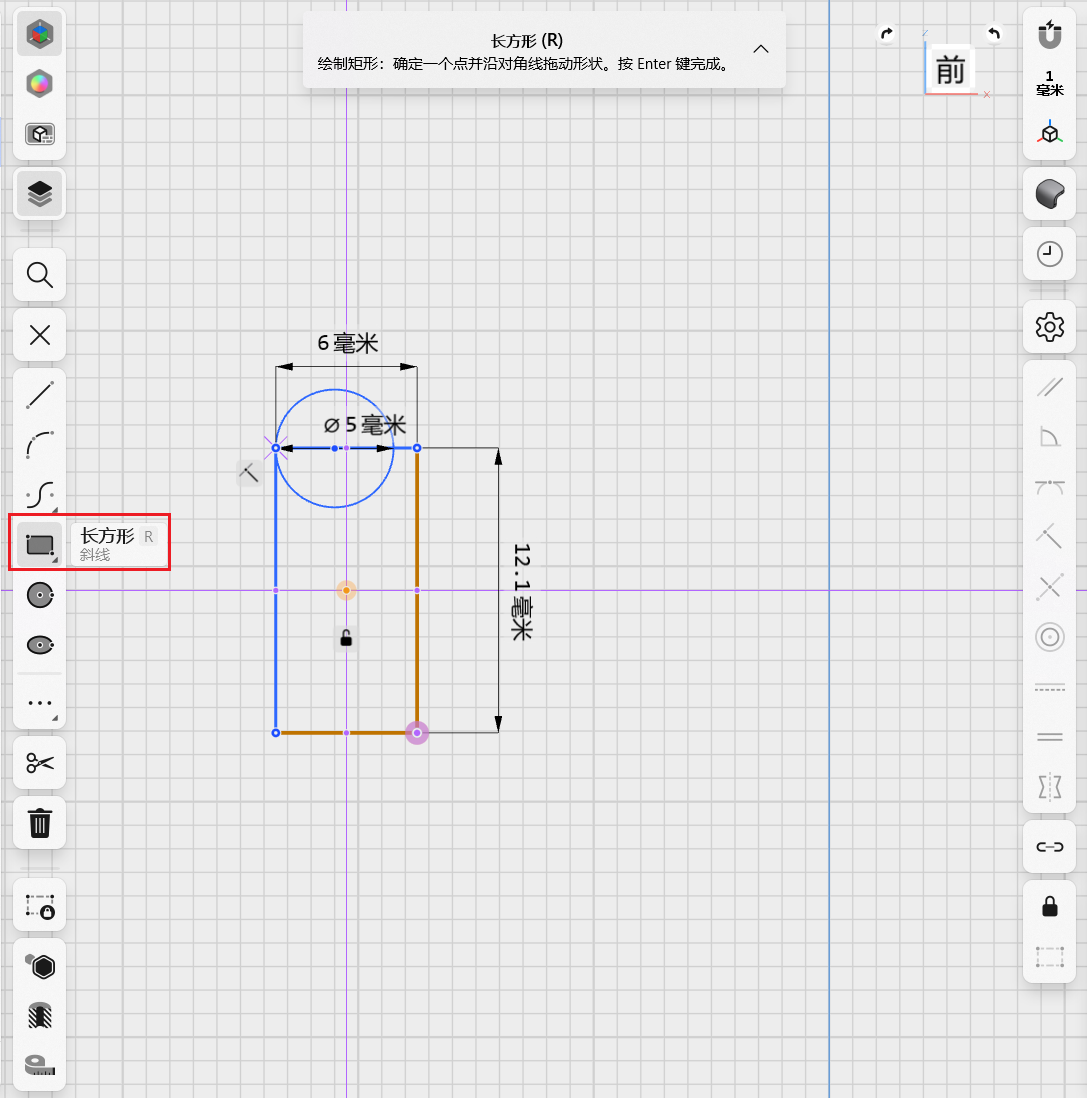The height and width of the screenshot is (1098, 1087).
Task: Toggle the unlock padlock in the rectangle
Action: (x=346, y=638)
